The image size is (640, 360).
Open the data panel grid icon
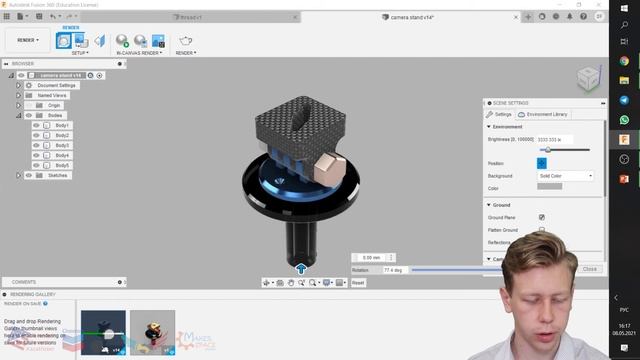click(7, 16)
